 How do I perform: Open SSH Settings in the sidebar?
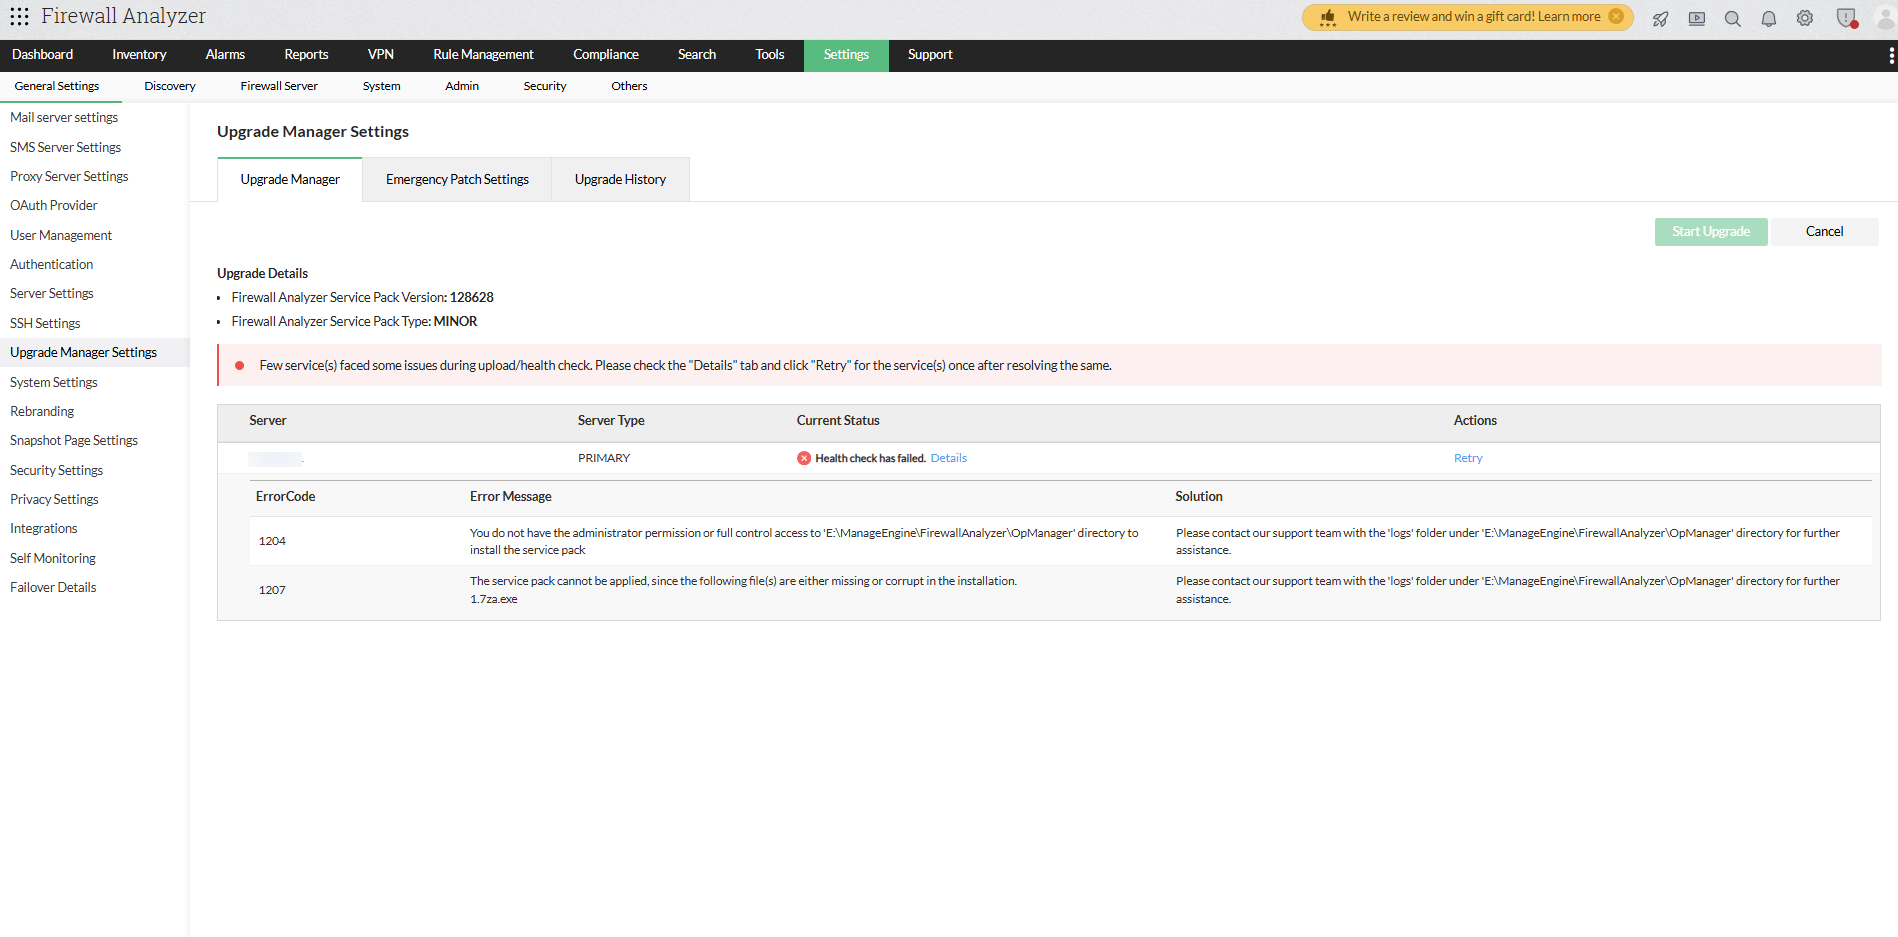coord(45,323)
